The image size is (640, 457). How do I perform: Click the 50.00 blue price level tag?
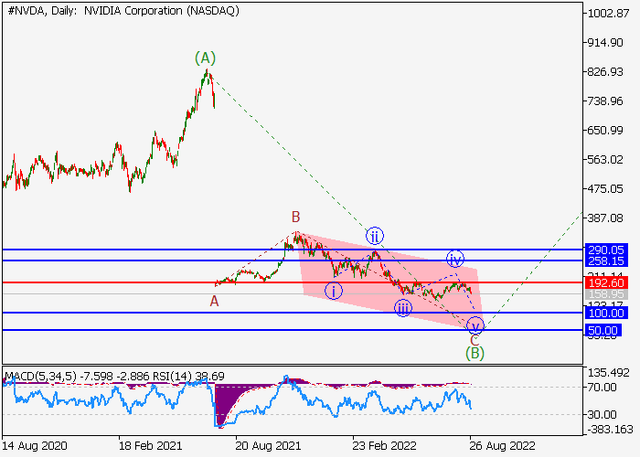[604, 331]
